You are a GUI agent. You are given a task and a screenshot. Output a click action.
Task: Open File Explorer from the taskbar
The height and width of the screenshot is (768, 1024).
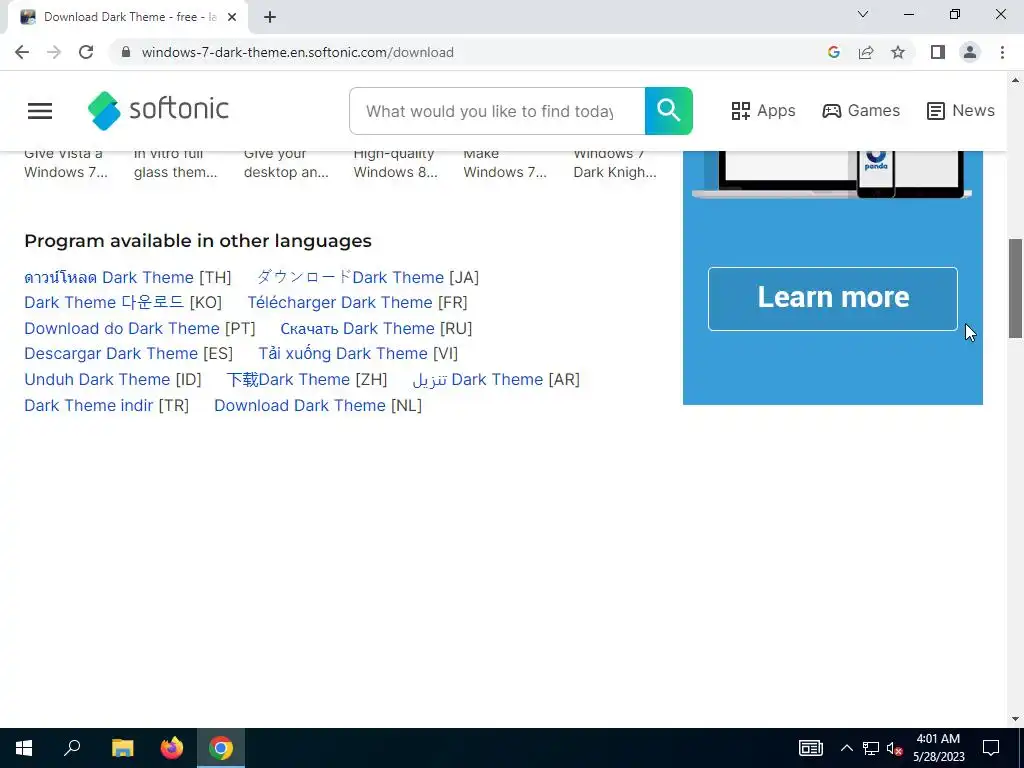pyautogui.click(x=122, y=748)
